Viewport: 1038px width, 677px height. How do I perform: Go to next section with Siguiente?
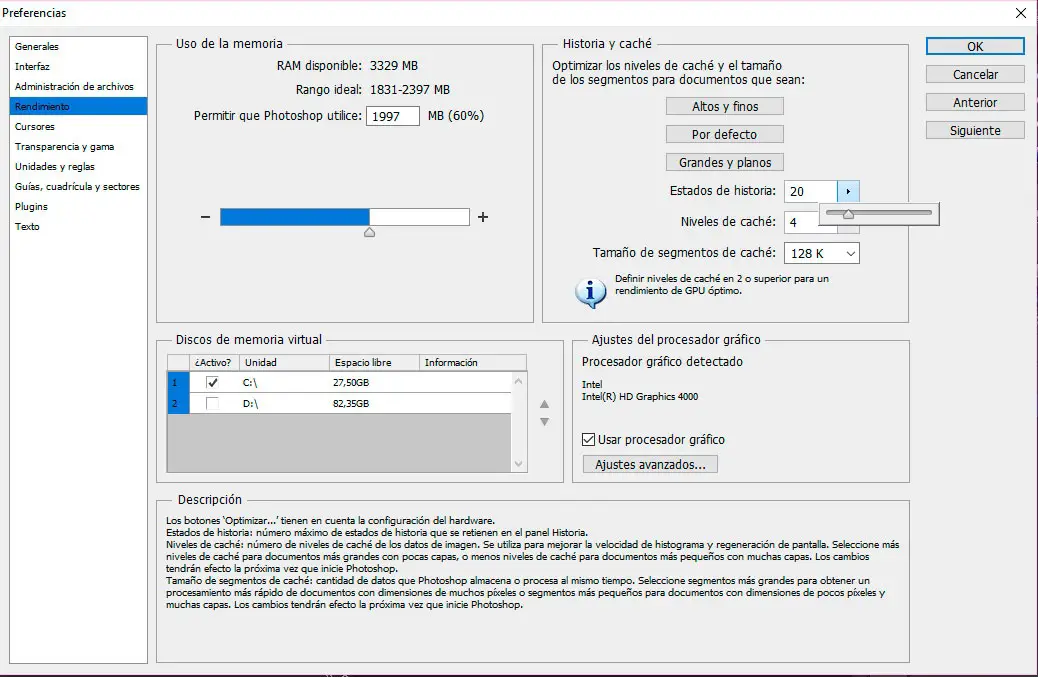click(x=975, y=130)
